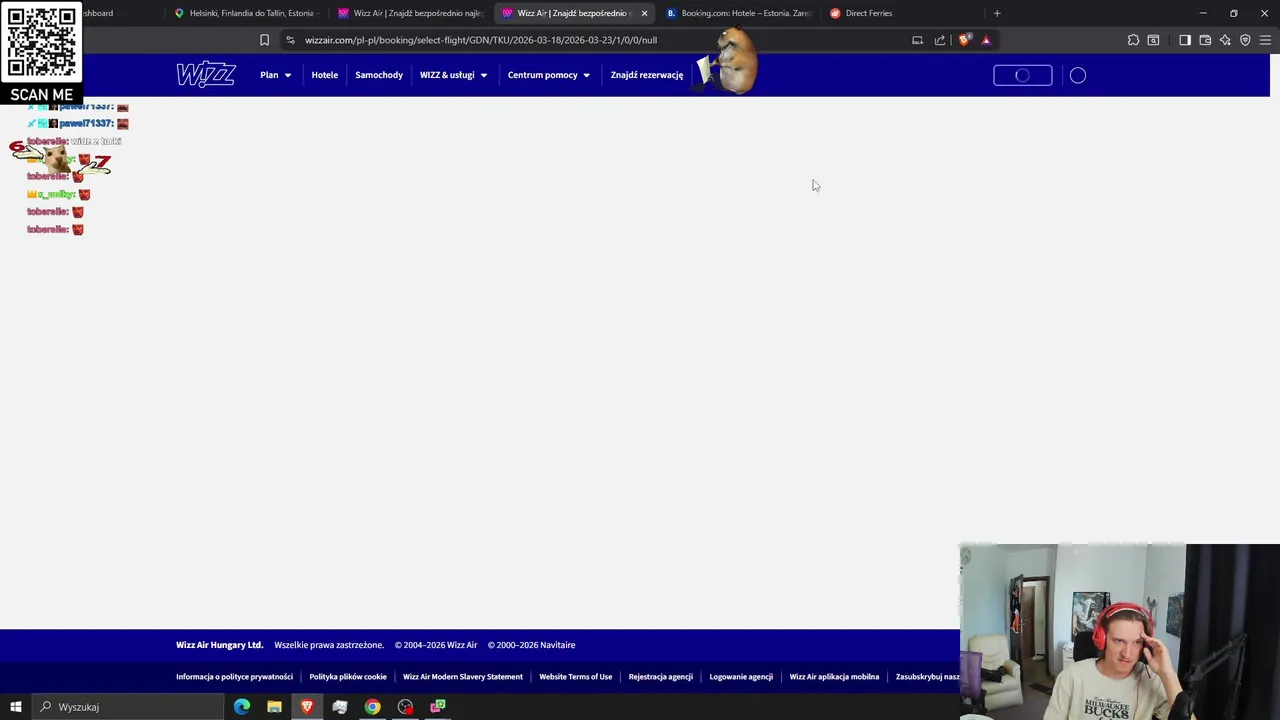1280x720 pixels.
Task: Click the Windows Start button
Action: 15,707
